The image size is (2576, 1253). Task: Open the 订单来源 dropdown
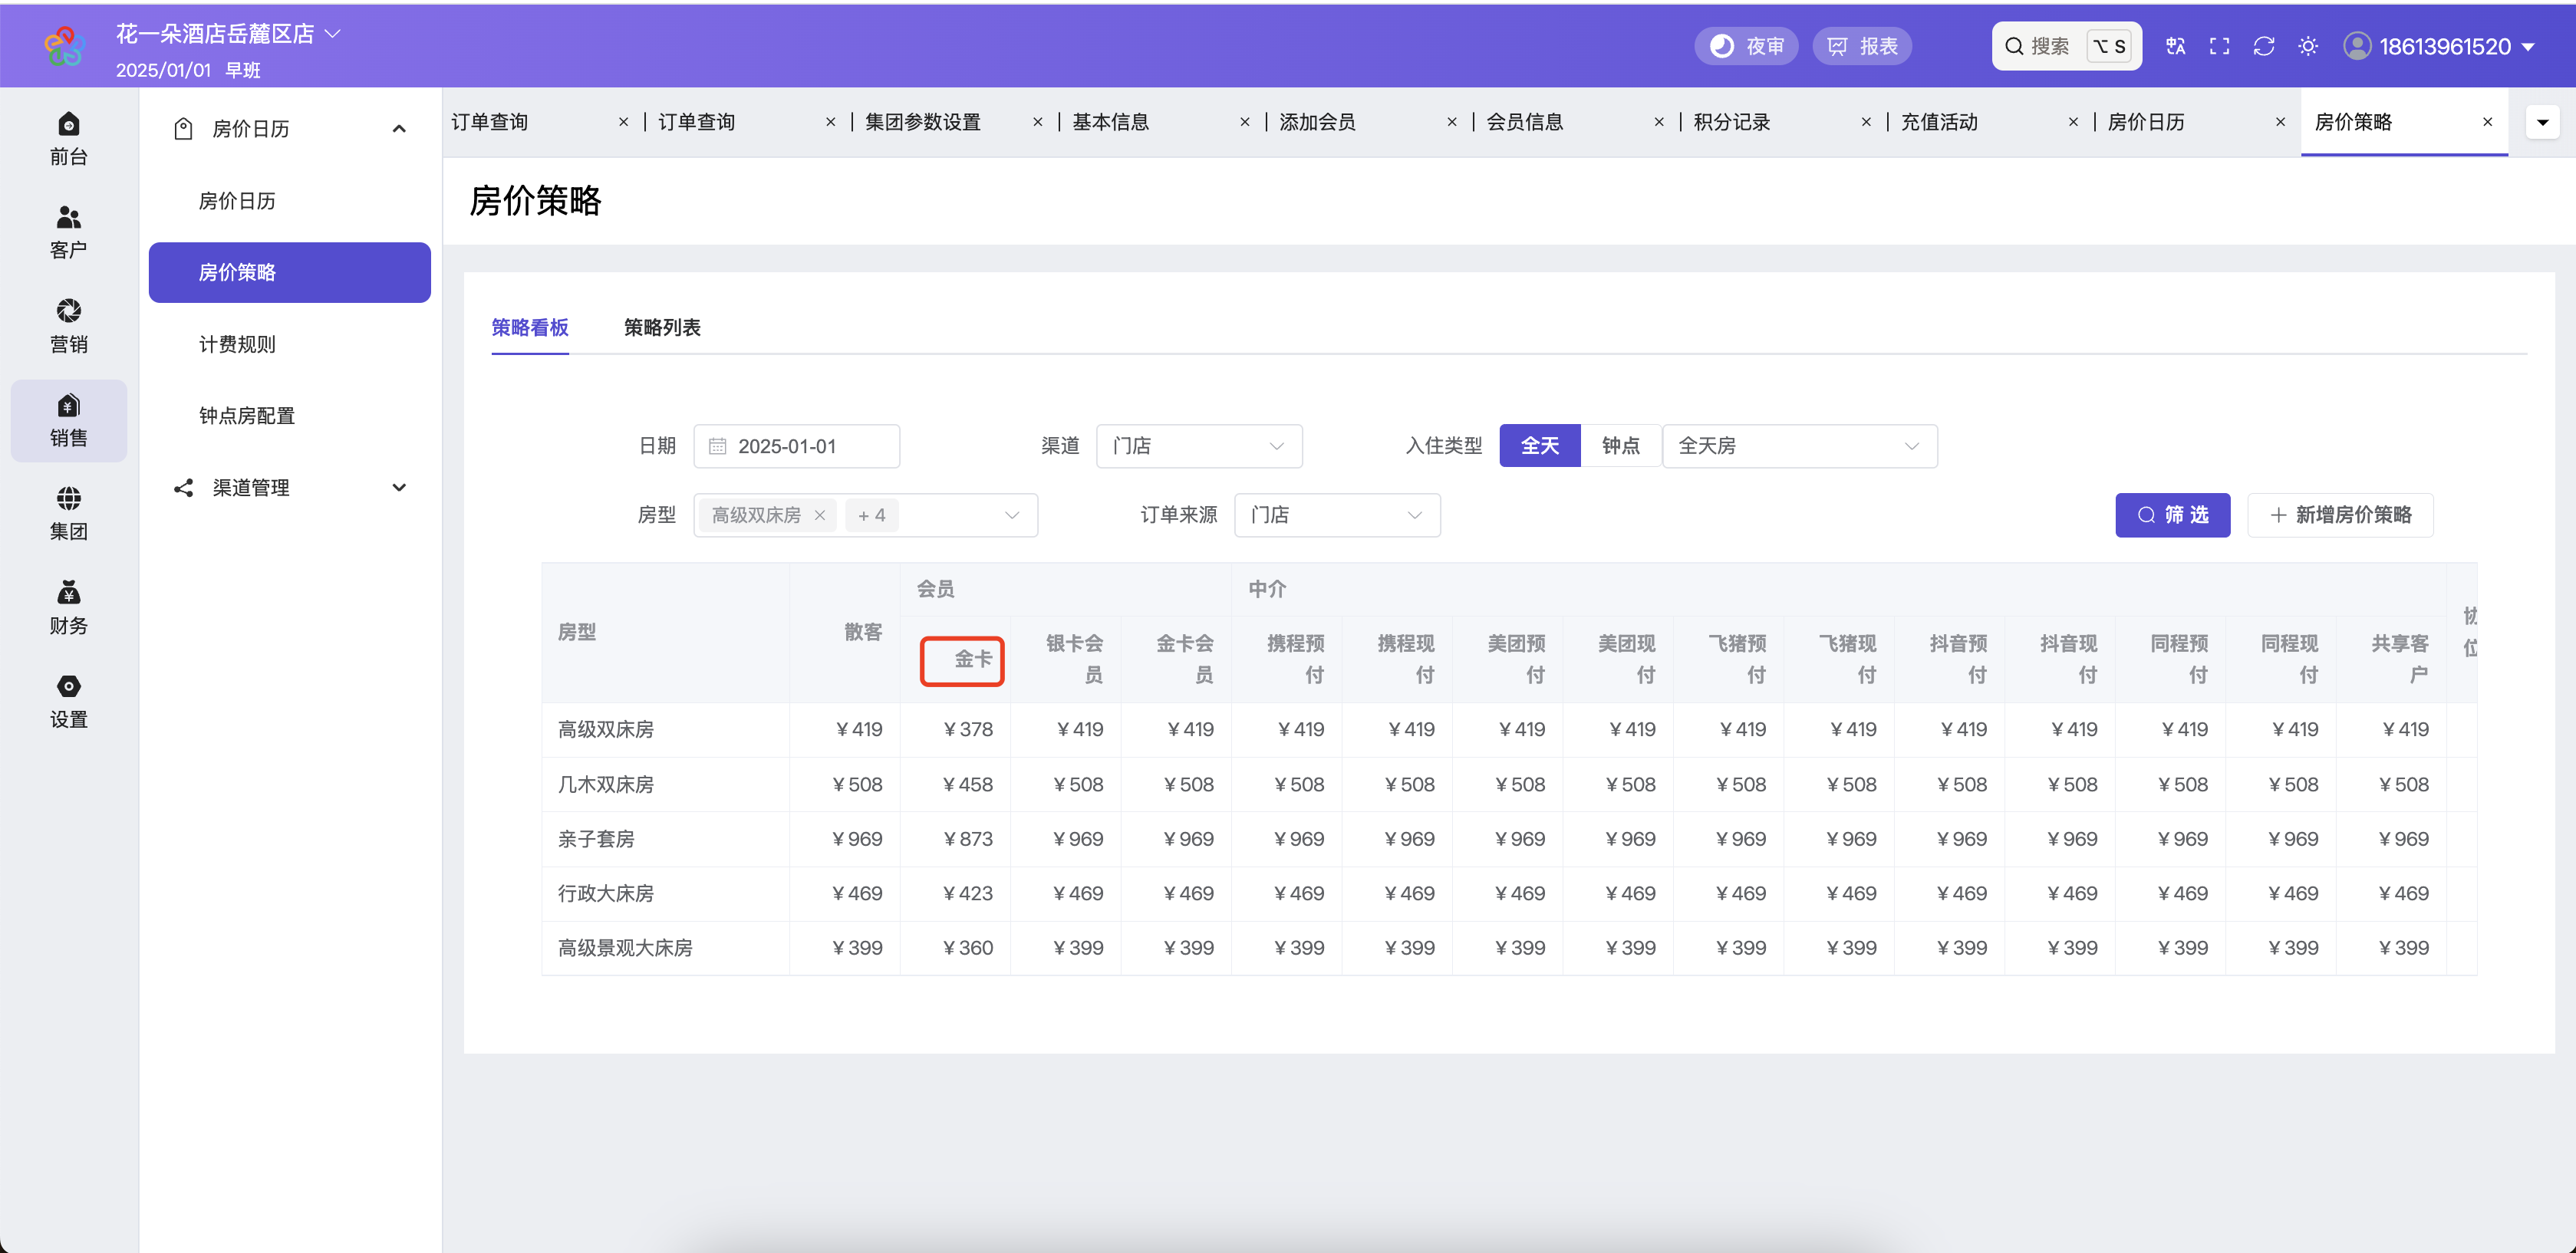click(x=1336, y=515)
